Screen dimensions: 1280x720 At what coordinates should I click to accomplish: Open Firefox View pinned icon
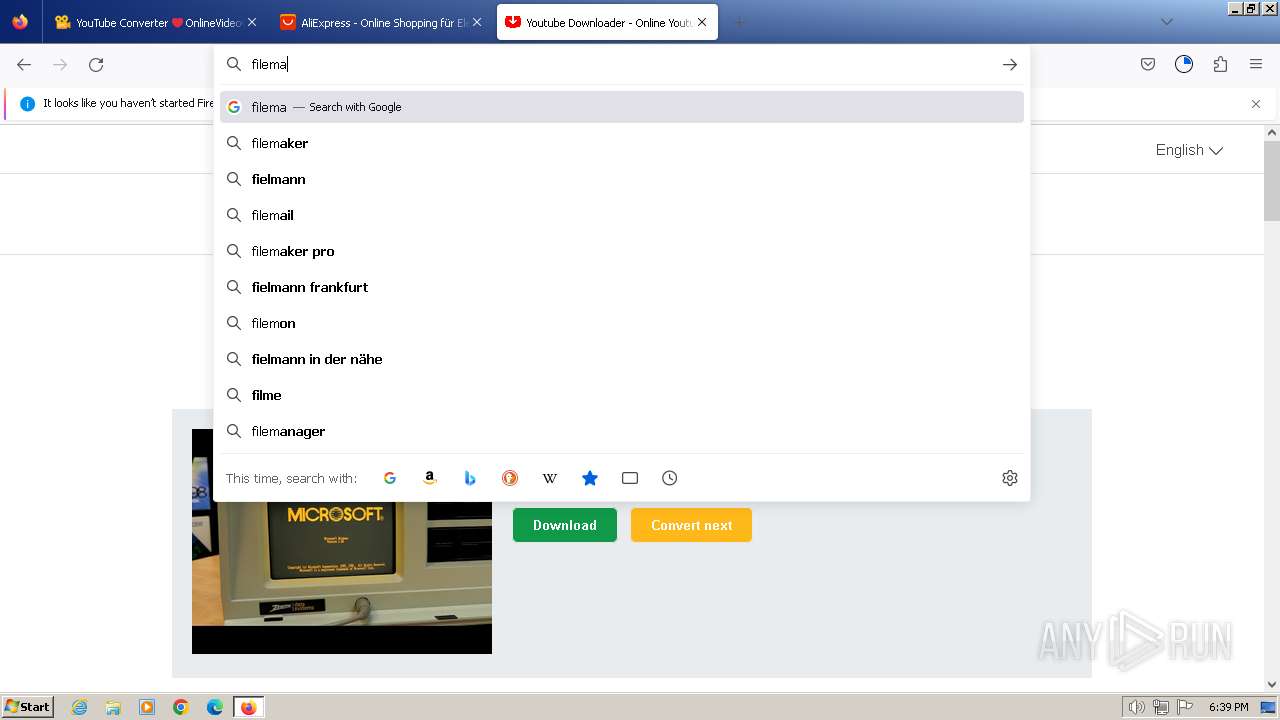pos(20,22)
